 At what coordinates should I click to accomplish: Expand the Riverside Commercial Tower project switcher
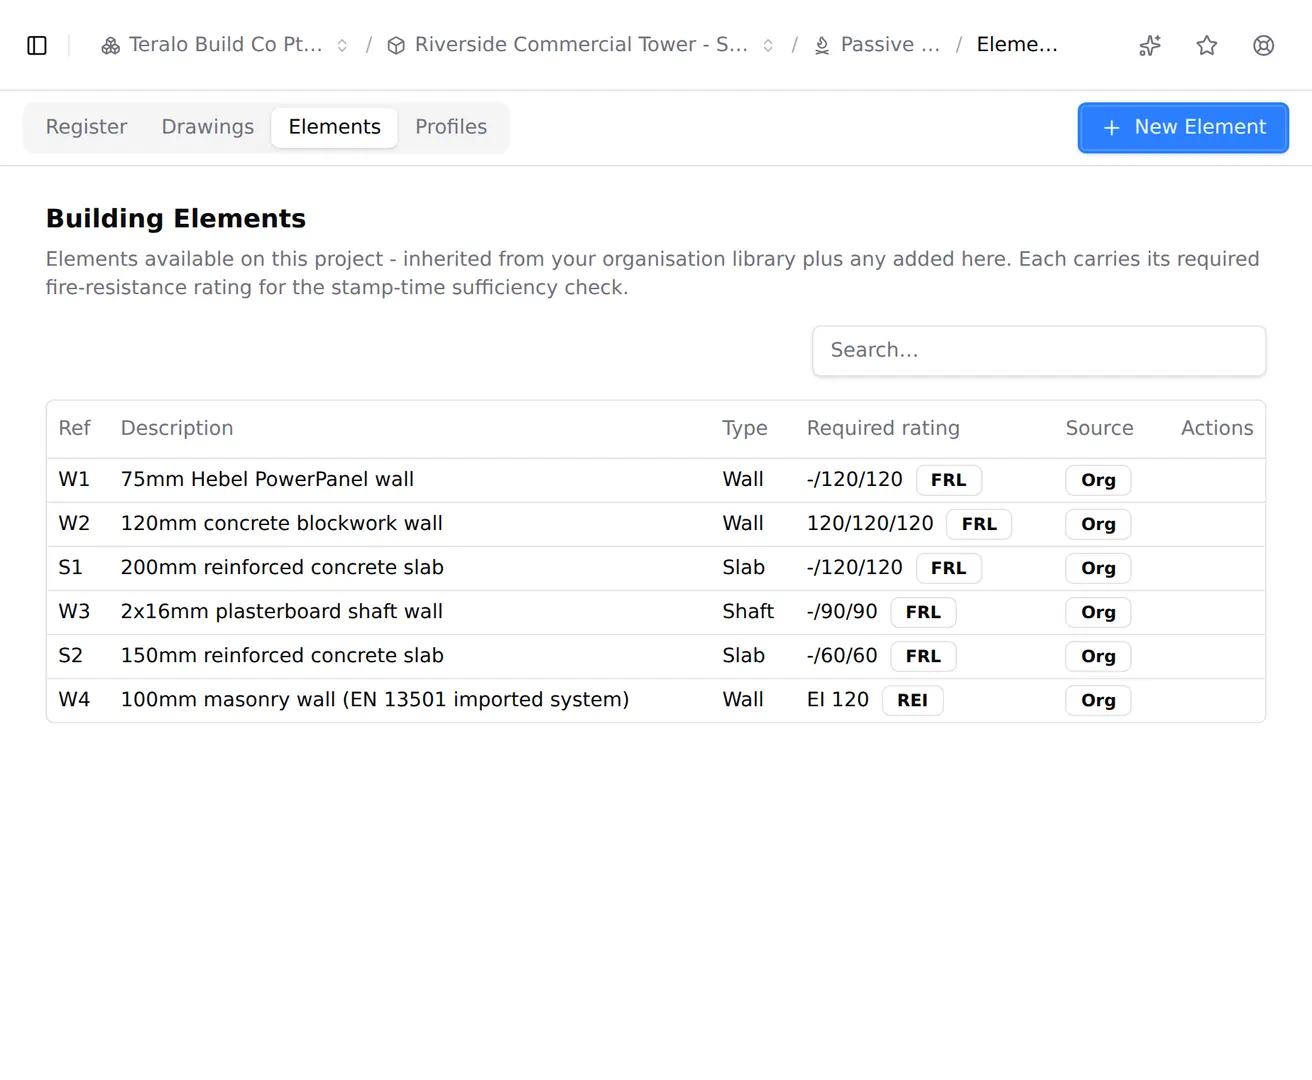coord(768,45)
